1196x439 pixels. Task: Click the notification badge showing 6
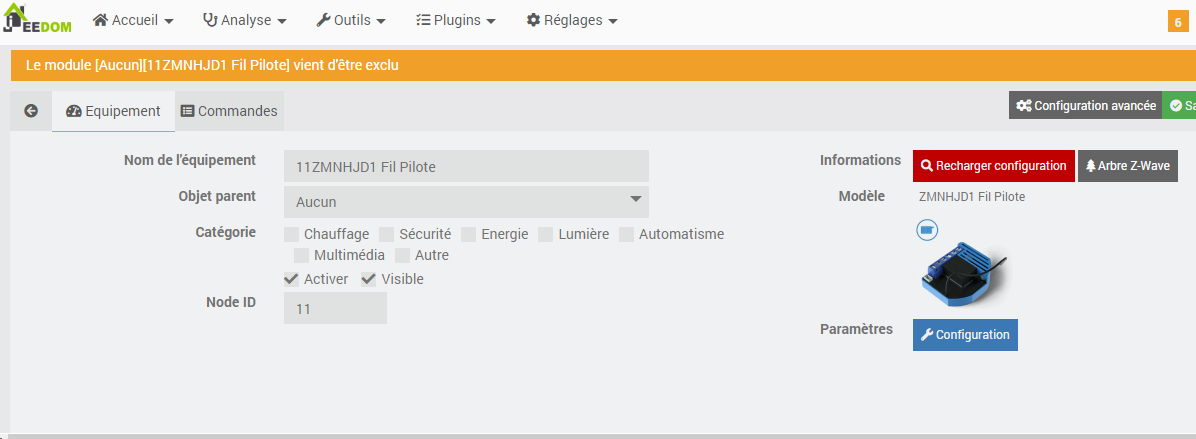[x=1178, y=21]
